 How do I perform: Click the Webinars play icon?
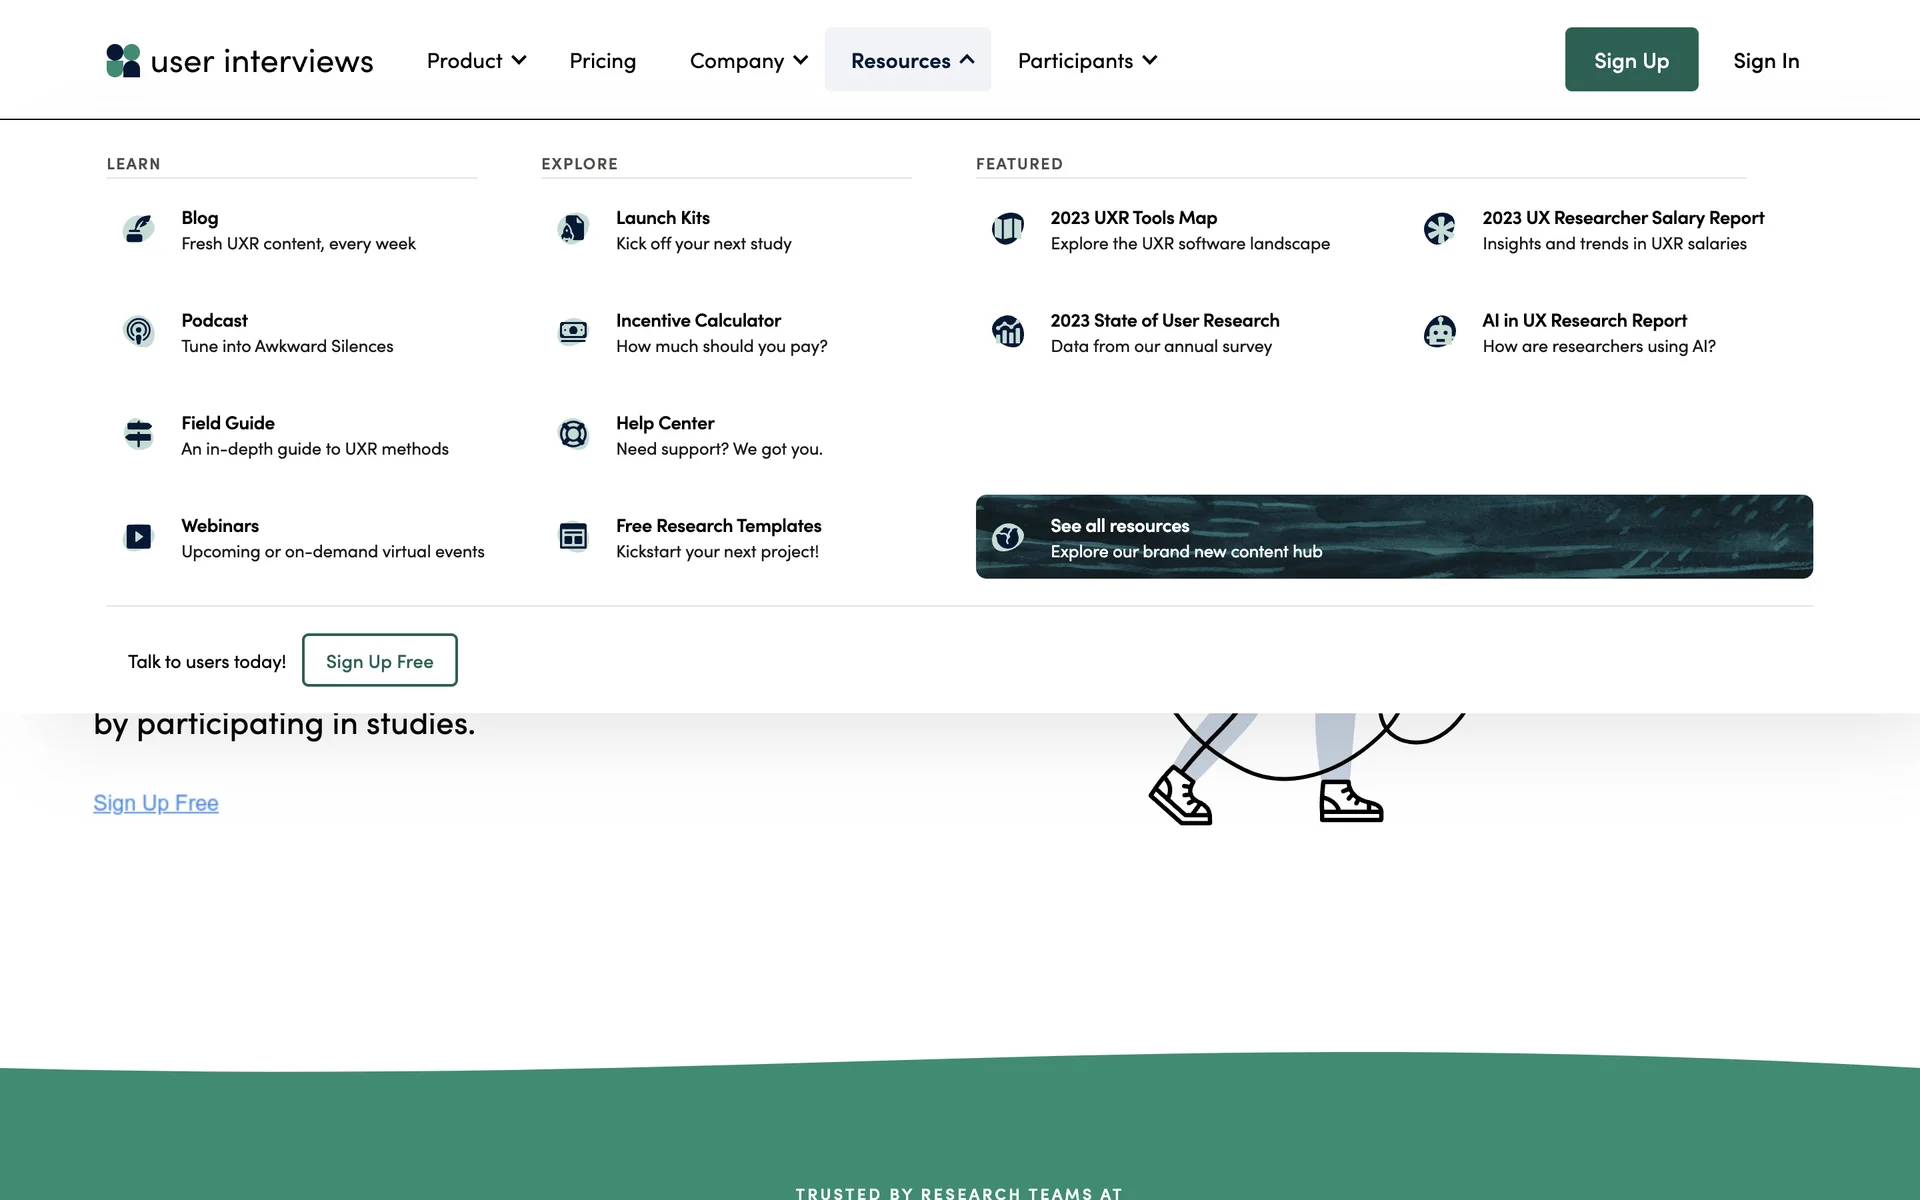click(139, 537)
